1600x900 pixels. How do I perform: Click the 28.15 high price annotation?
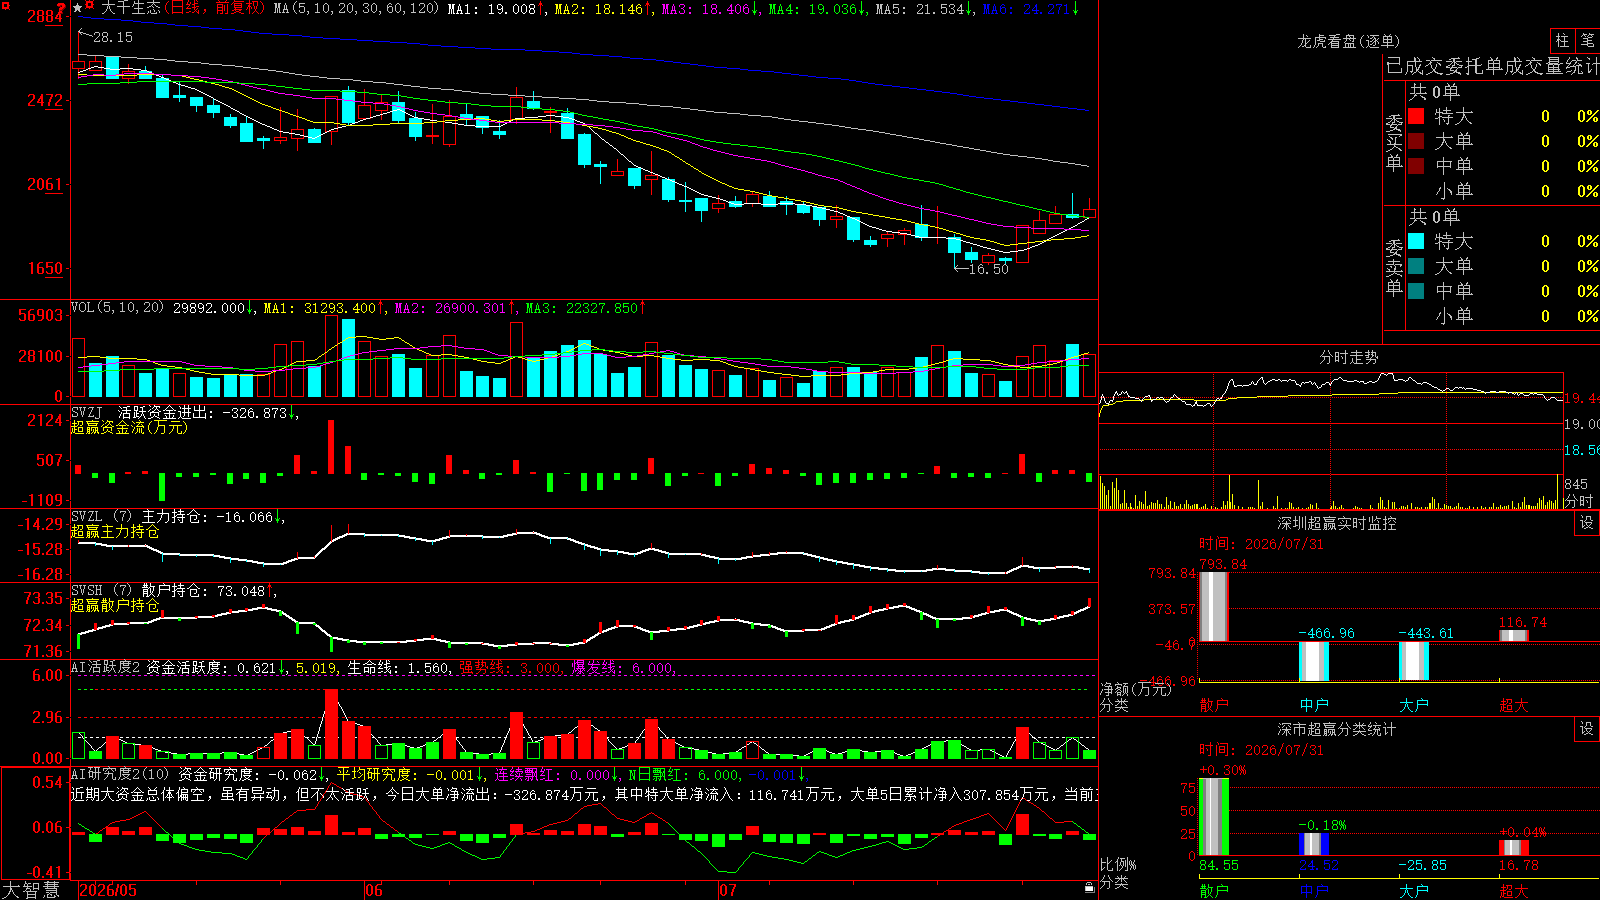coord(113,37)
